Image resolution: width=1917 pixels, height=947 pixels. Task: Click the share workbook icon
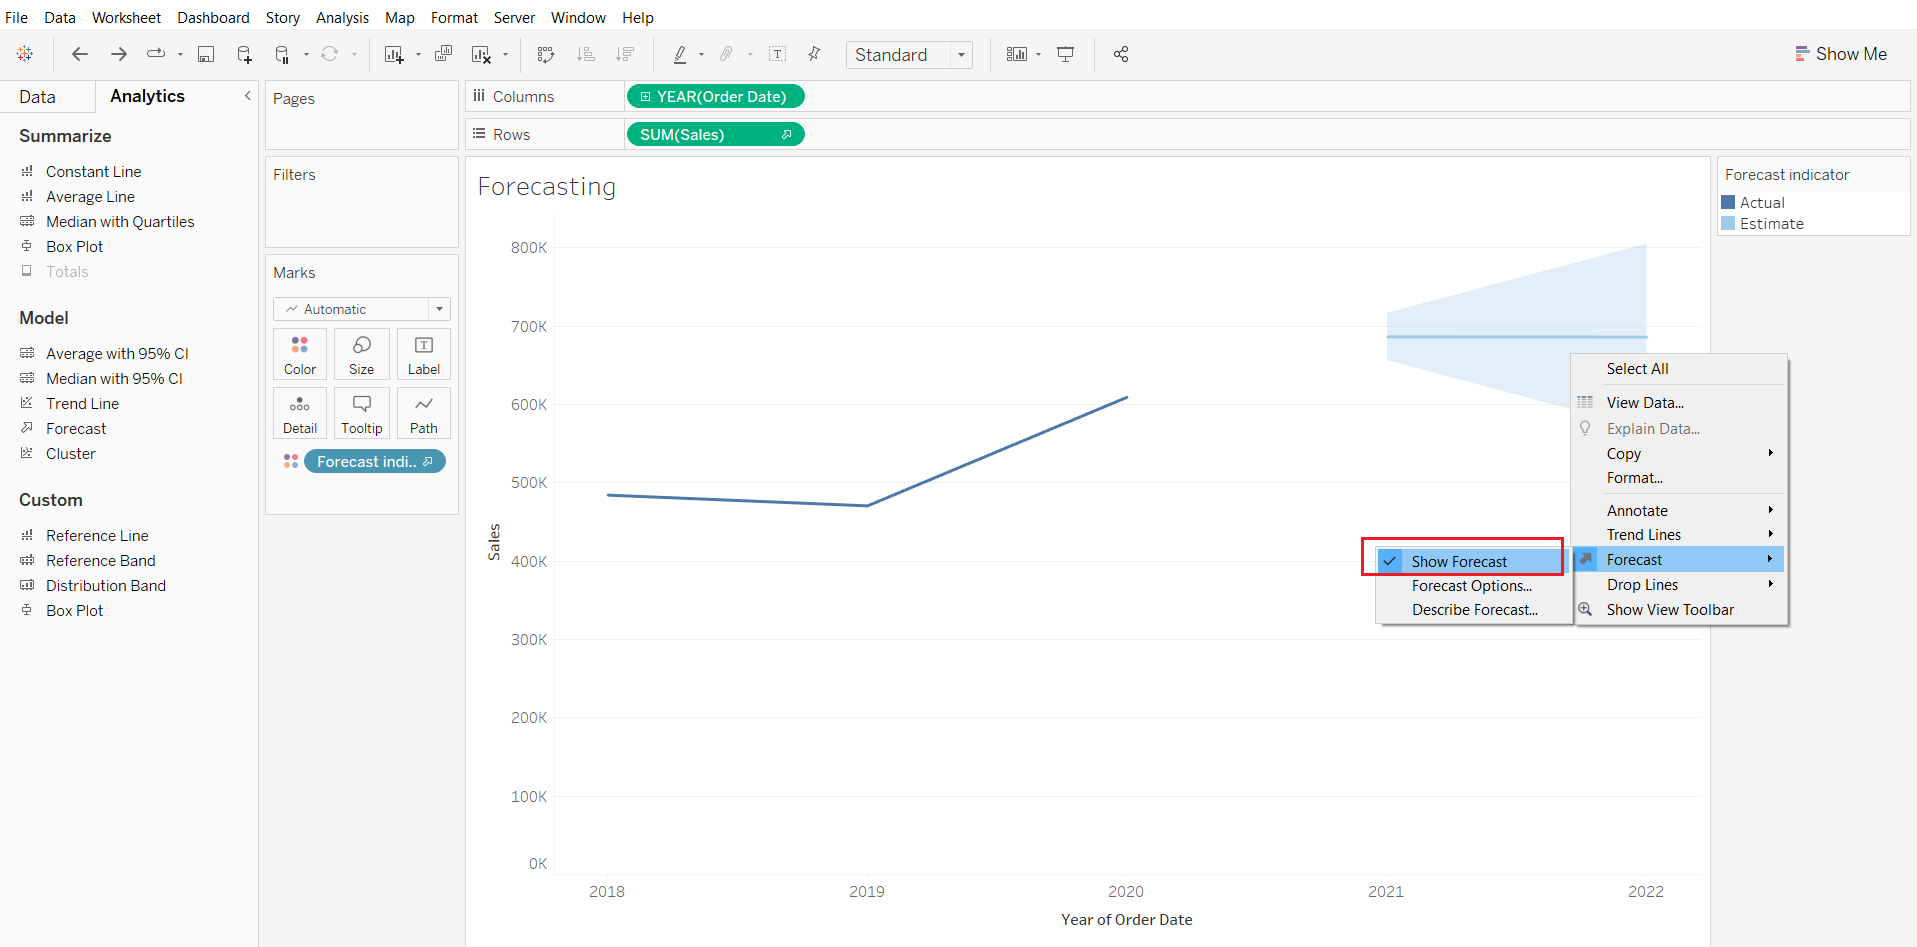point(1121,54)
